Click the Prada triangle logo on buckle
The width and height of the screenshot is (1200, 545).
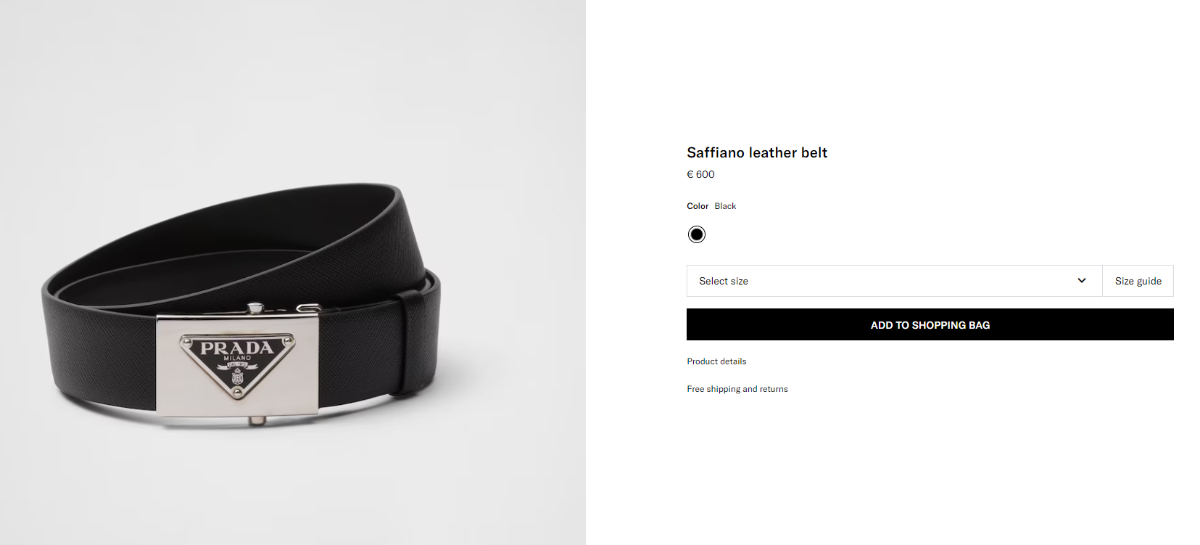[239, 363]
